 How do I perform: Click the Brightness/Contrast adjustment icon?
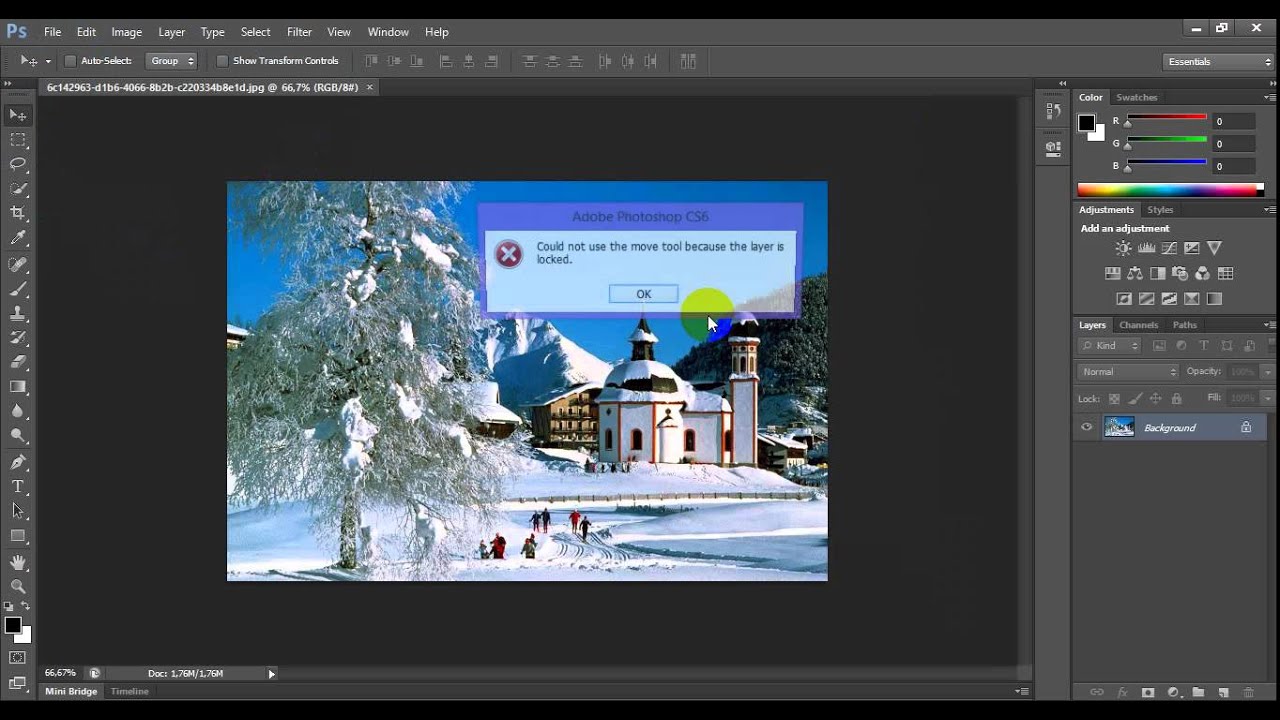pyautogui.click(x=1123, y=248)
